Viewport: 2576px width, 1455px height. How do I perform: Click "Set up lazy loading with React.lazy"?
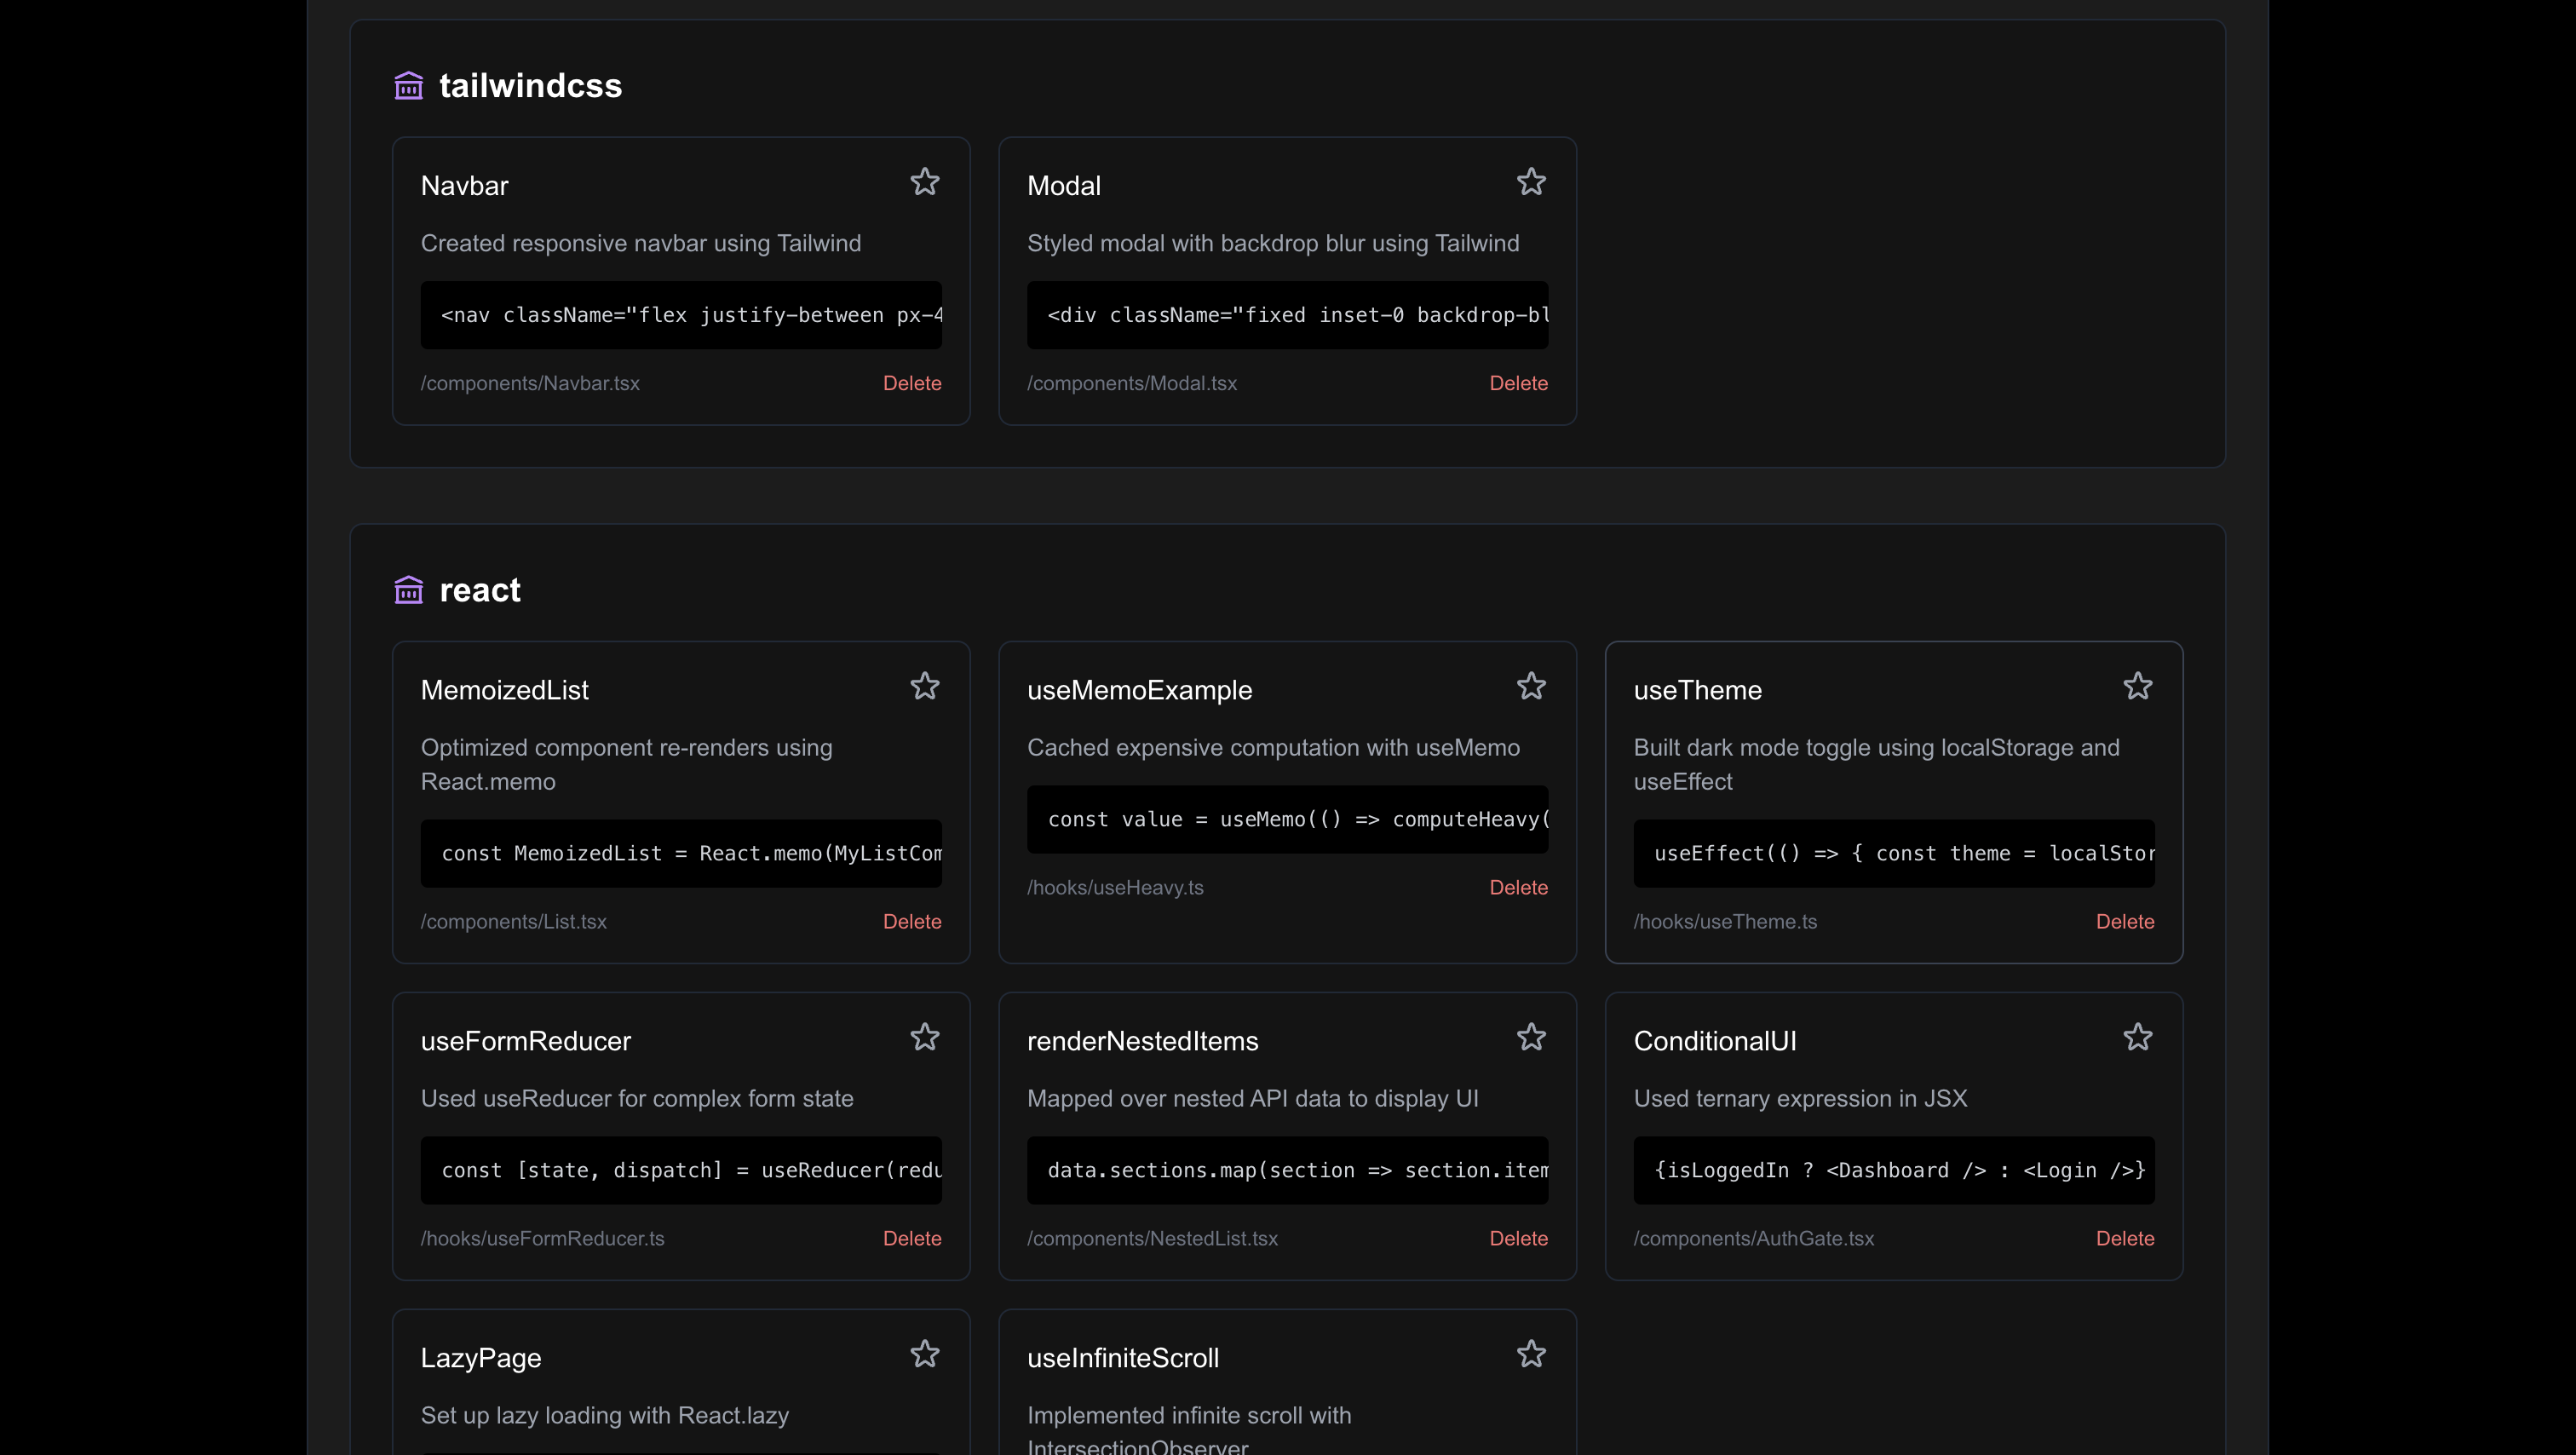point(604,1415)
